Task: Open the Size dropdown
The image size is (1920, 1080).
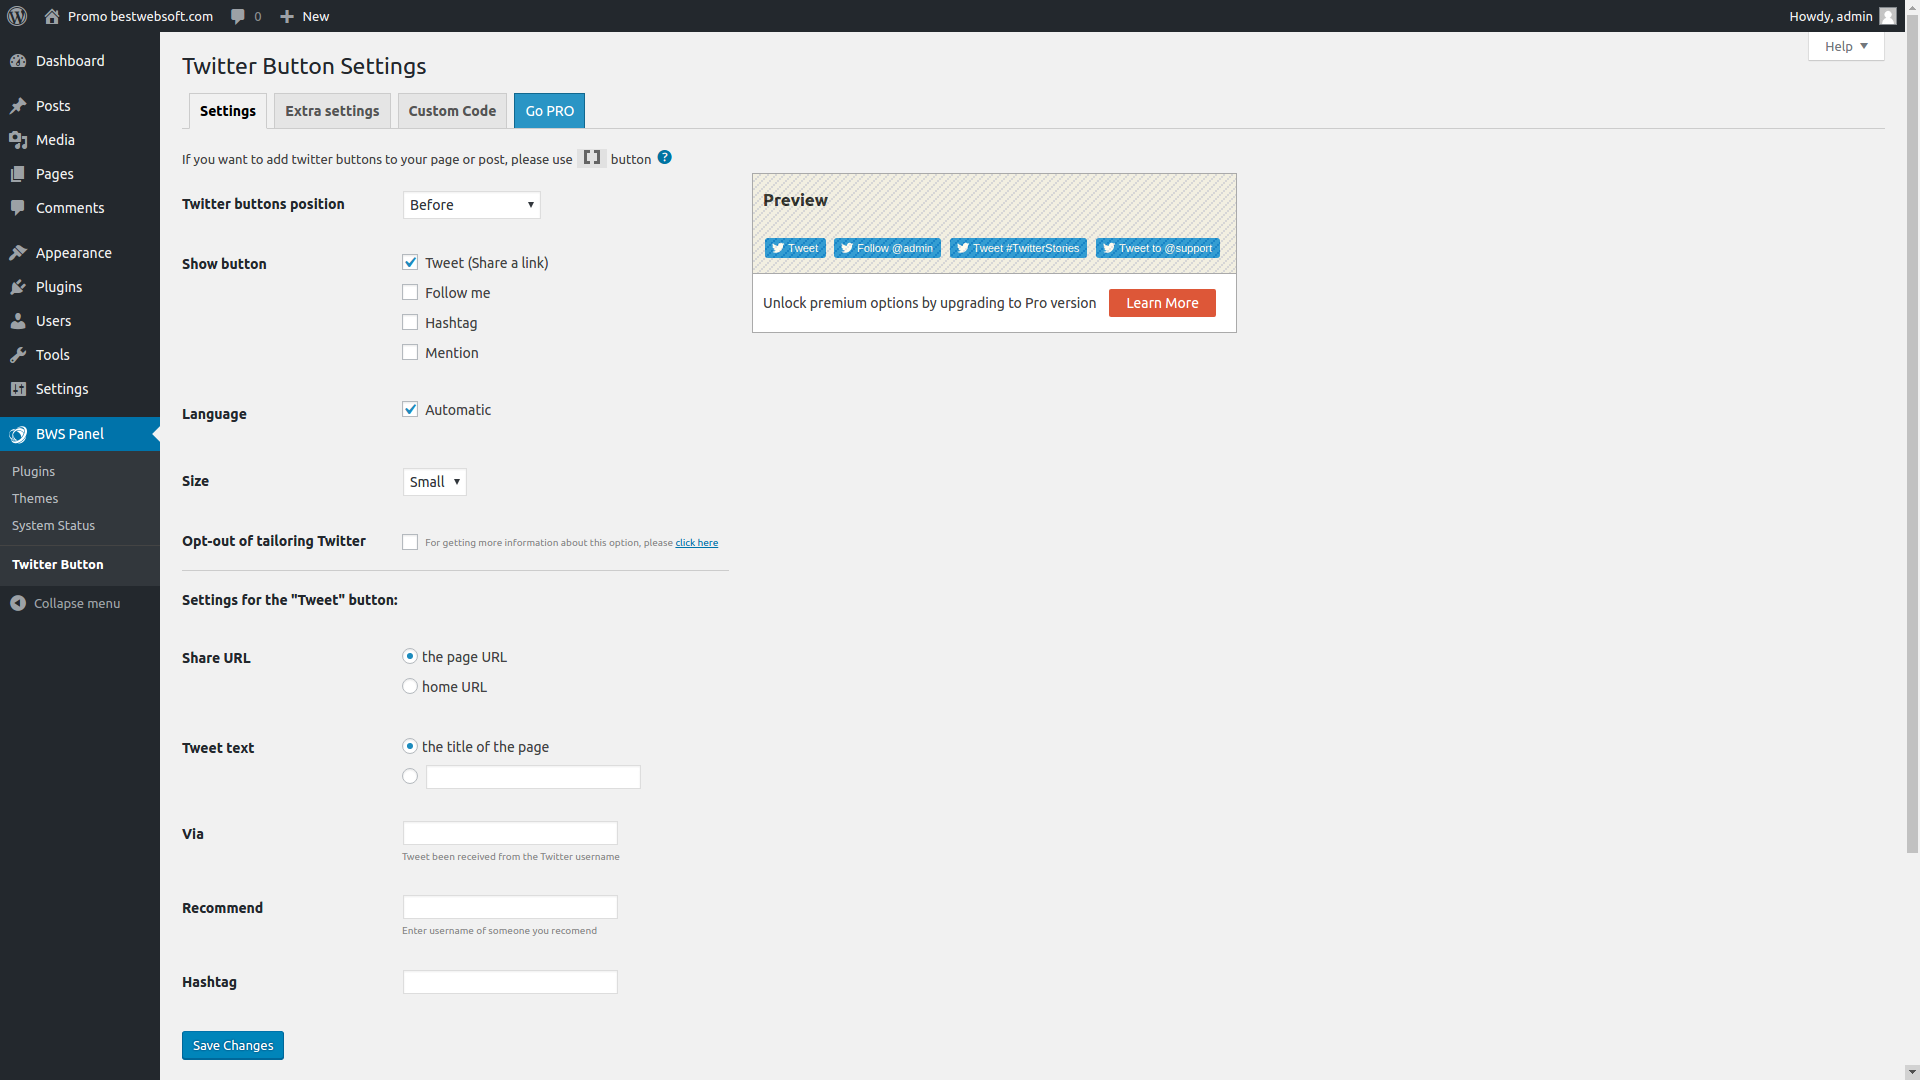Action: click(435, 482)
